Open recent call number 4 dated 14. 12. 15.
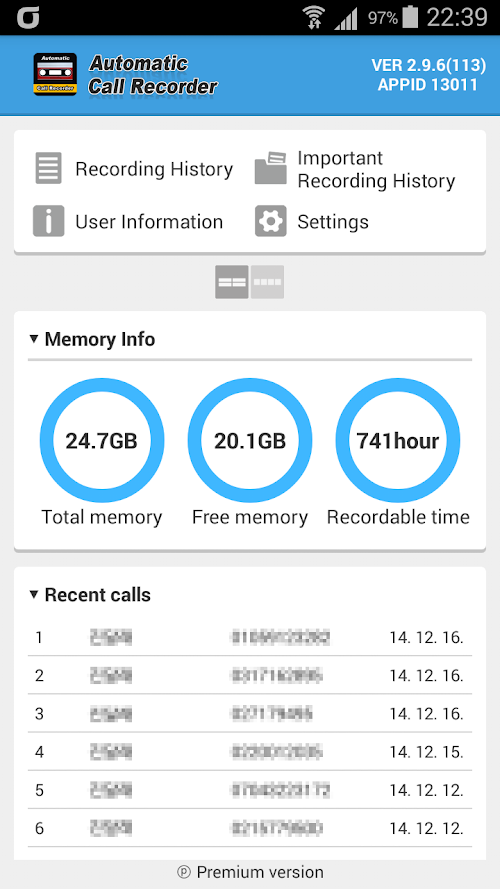 click(250, 752)
